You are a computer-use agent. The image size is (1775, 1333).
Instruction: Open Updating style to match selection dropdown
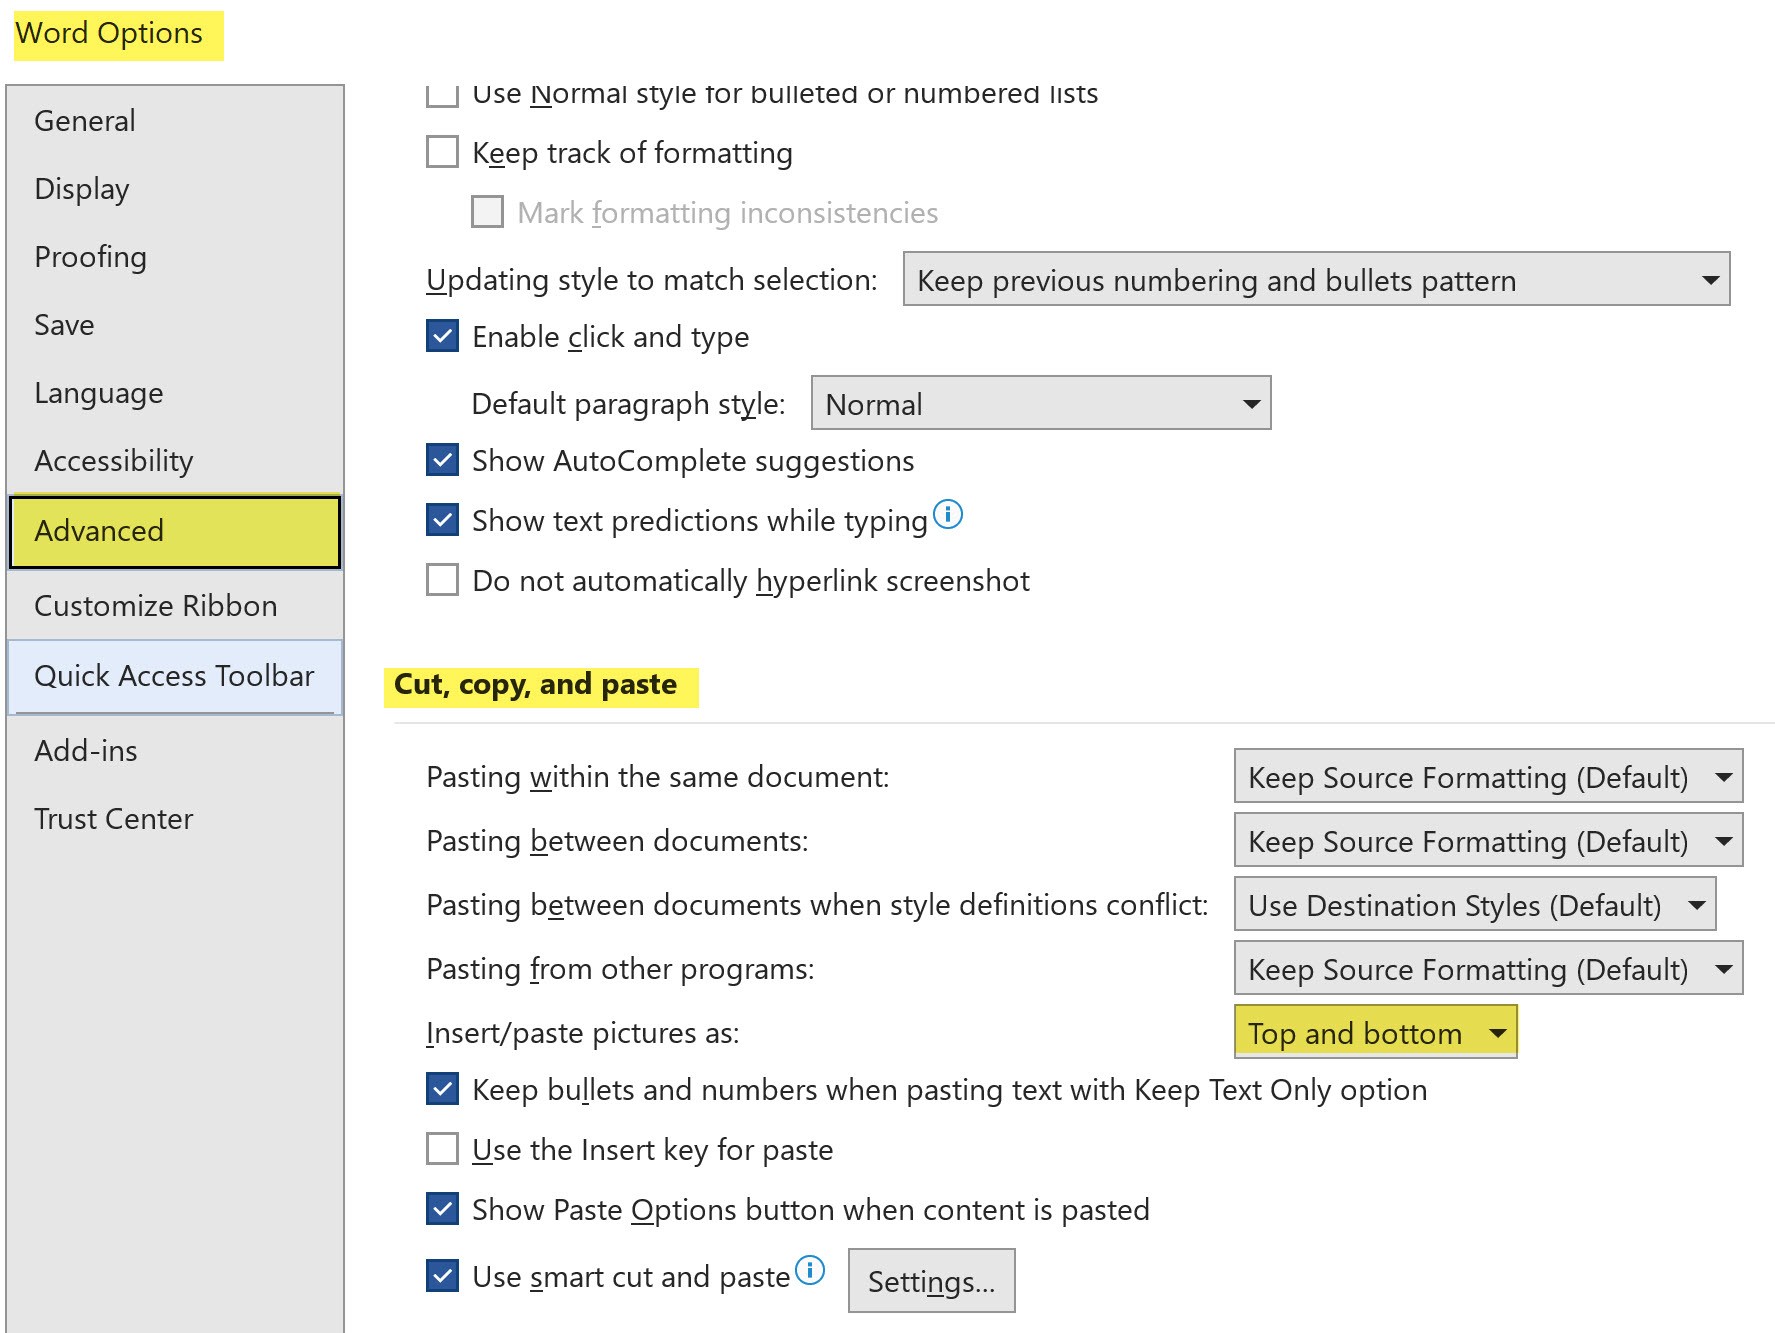click(1316, 279)
